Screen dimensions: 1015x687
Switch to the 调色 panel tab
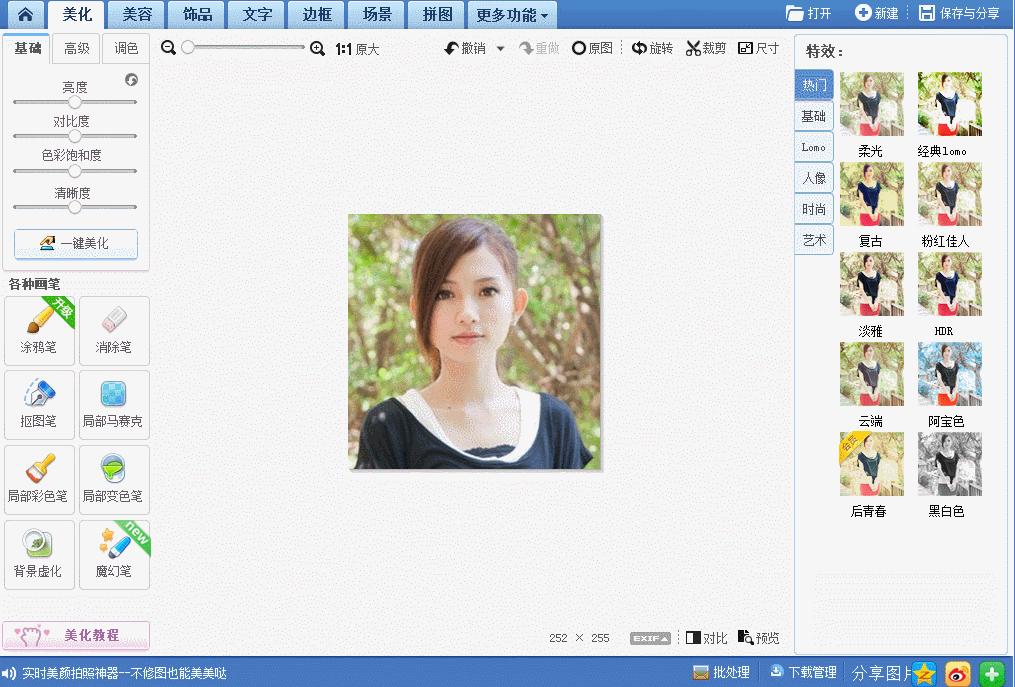tap(126, 47)
